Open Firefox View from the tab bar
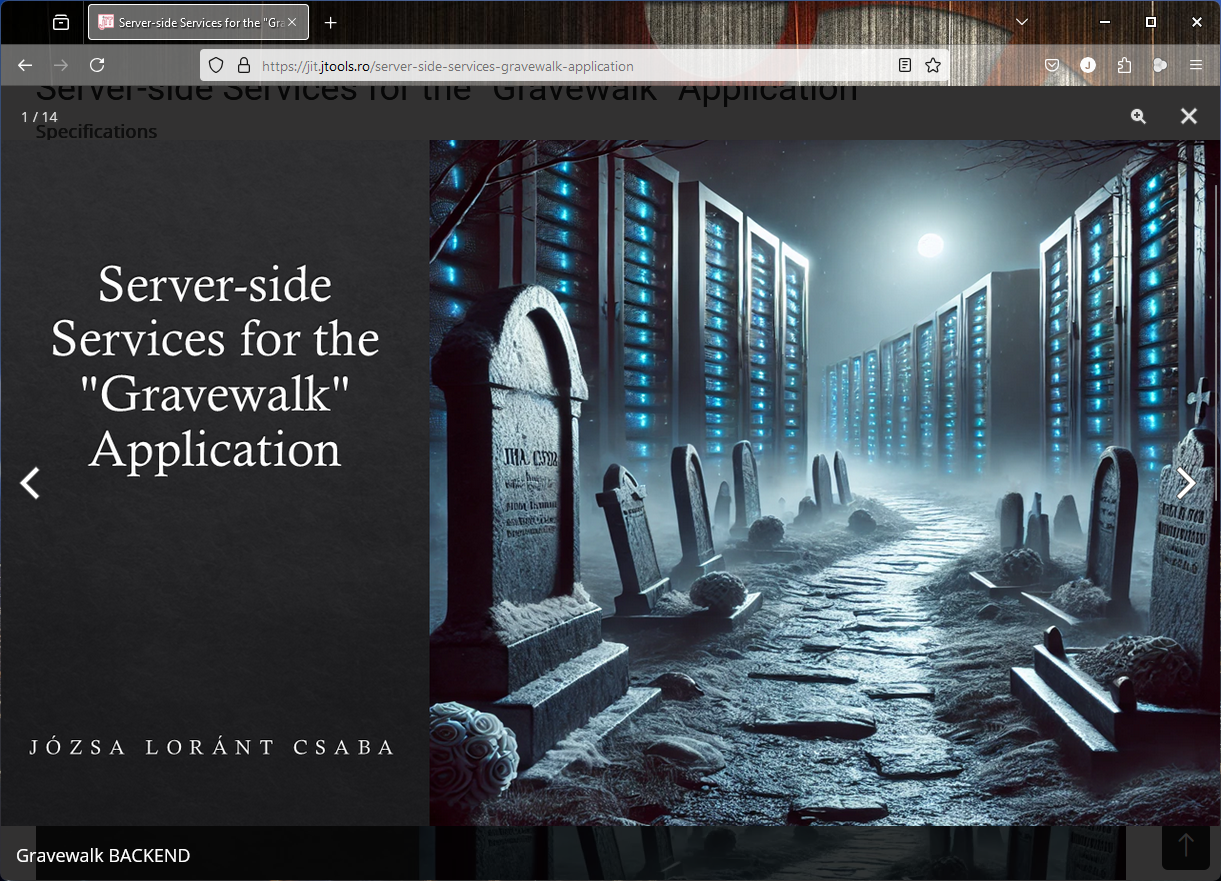Screen dimensions: 1221x881 61,22
